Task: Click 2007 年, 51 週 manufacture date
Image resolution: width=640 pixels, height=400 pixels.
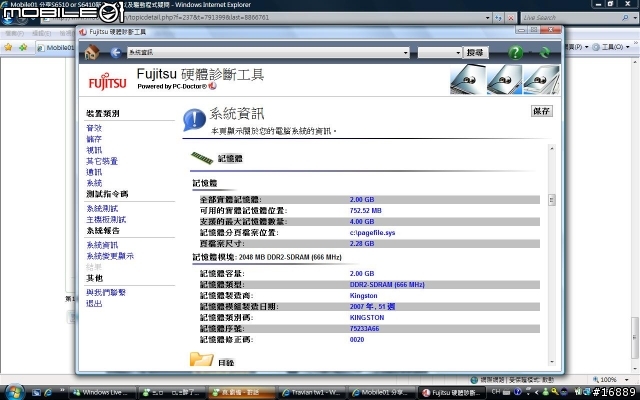Action: [x=372, y=307]
